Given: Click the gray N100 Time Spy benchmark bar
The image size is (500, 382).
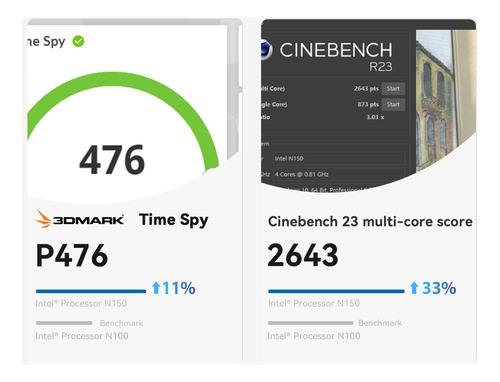Looking at the screenshot, I should 64,323.
